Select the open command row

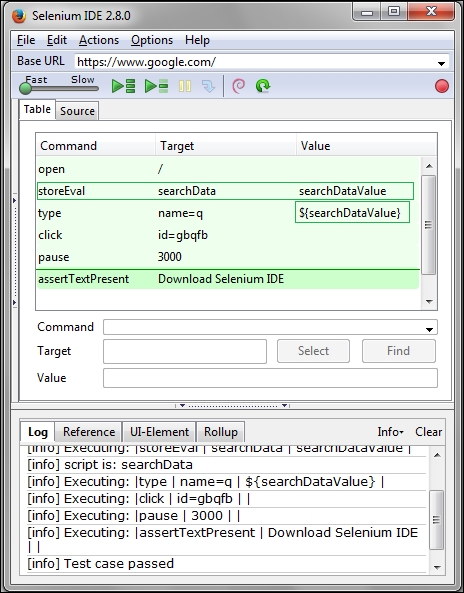coord(228,169)
